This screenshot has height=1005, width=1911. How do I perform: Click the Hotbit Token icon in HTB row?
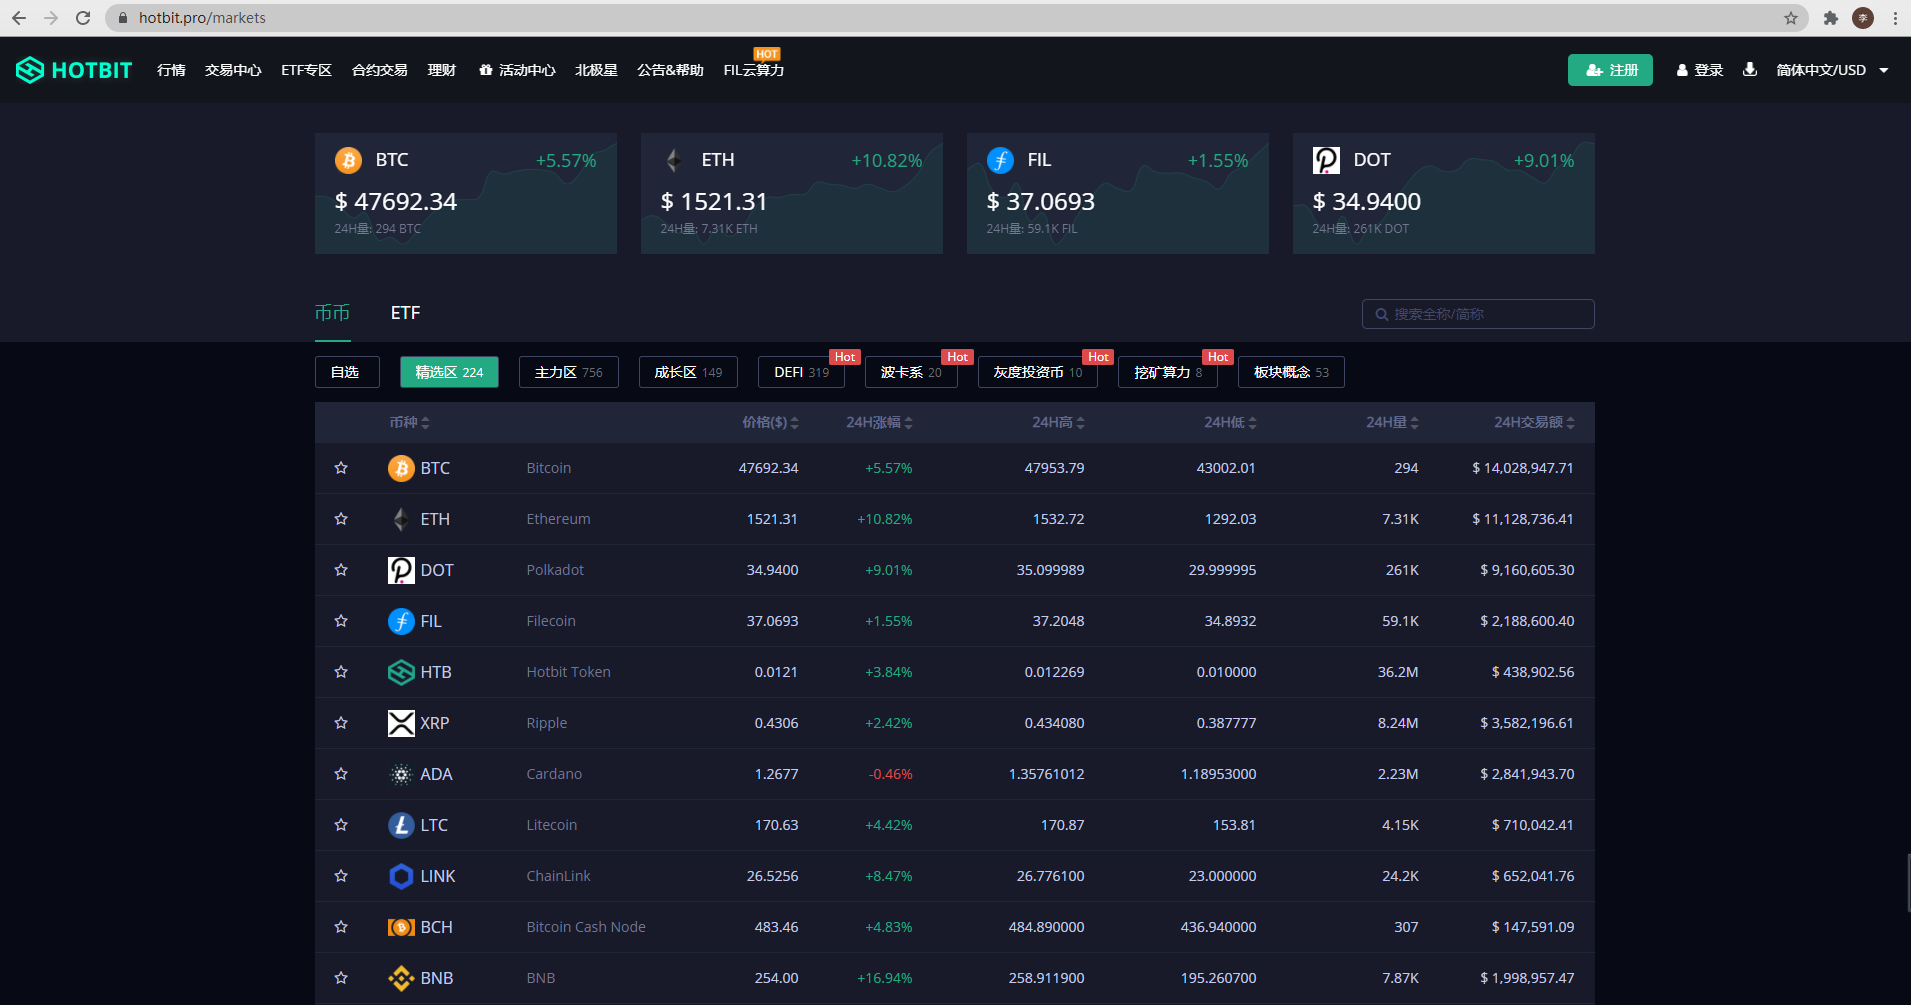tap(401, 672)
